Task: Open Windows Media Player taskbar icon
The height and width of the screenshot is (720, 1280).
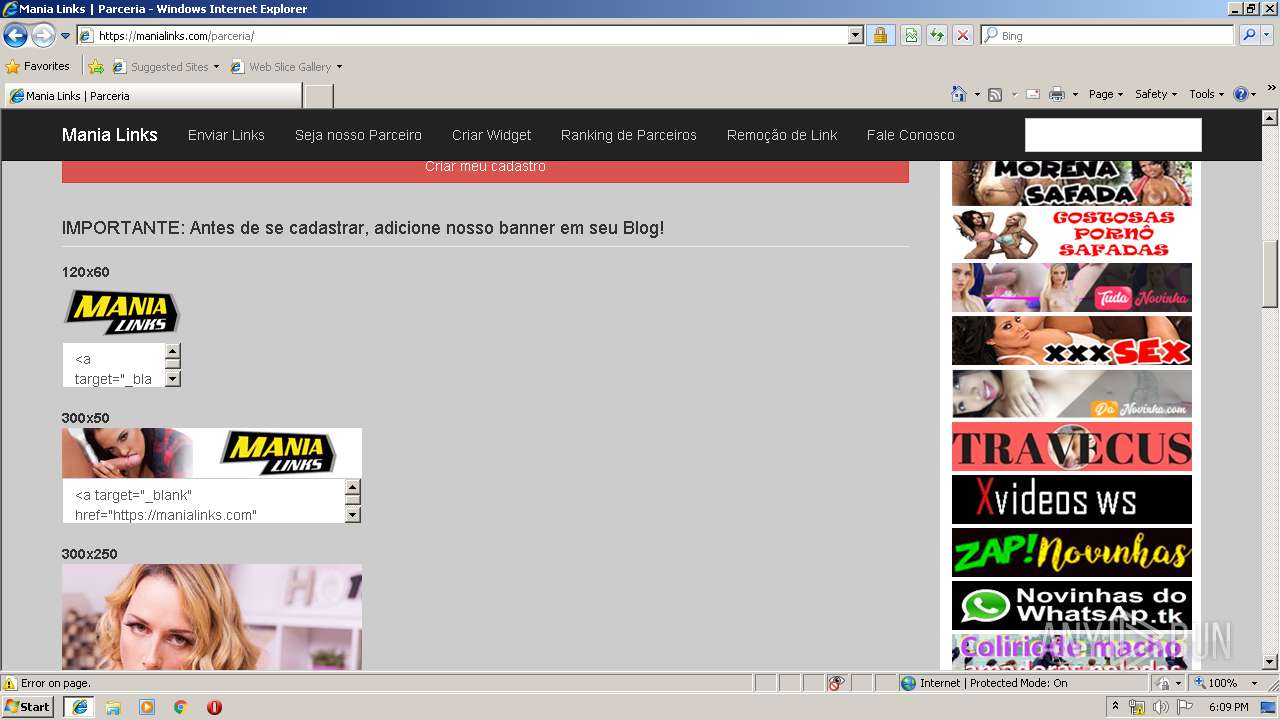Action: [x=147, y=707]
